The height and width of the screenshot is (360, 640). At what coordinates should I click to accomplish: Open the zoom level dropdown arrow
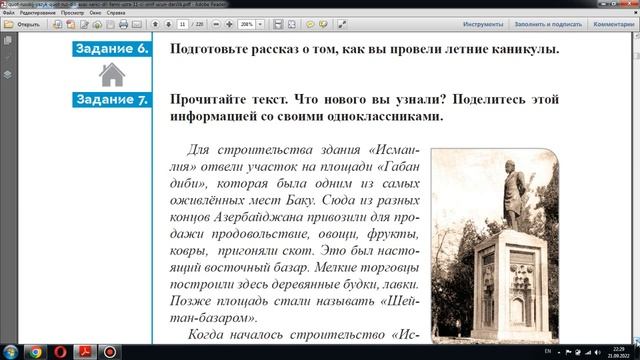pyautogui.click(x=260, y=24)
